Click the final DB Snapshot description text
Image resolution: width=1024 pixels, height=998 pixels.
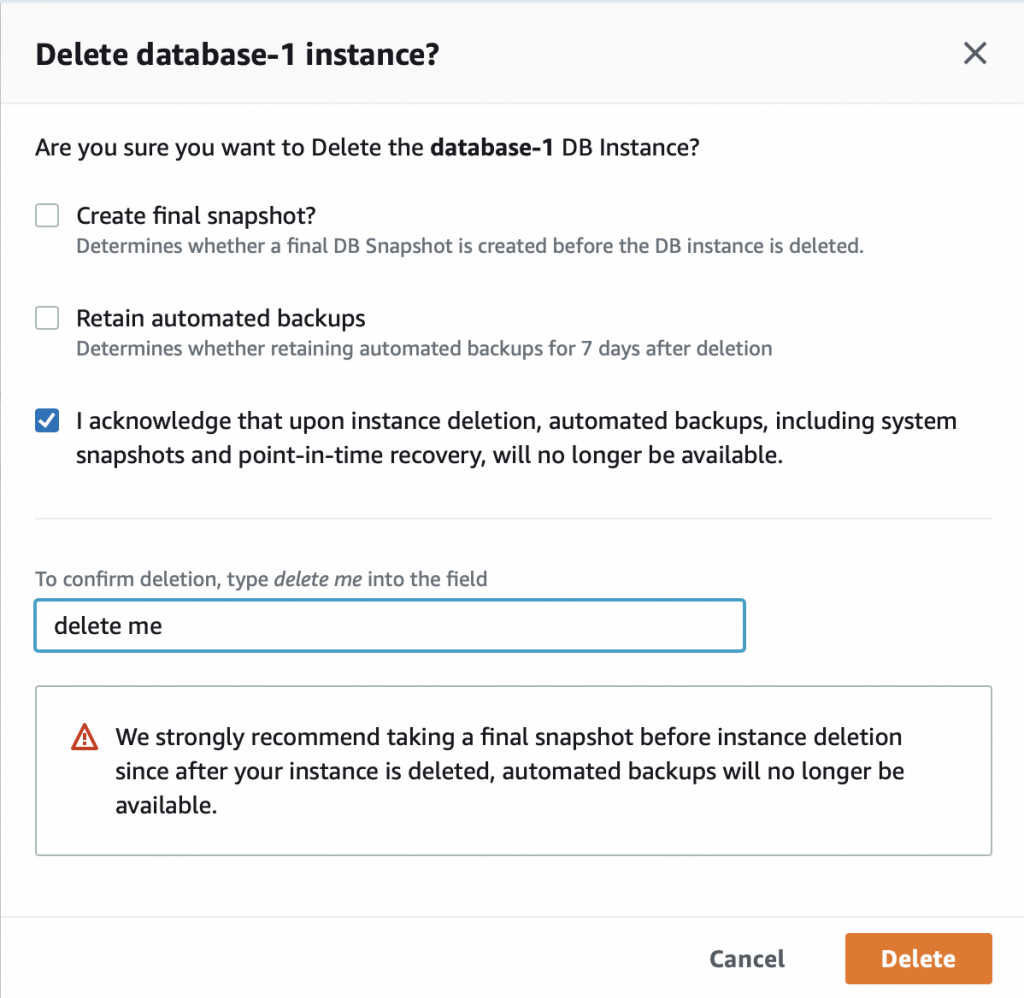point(470,246)
